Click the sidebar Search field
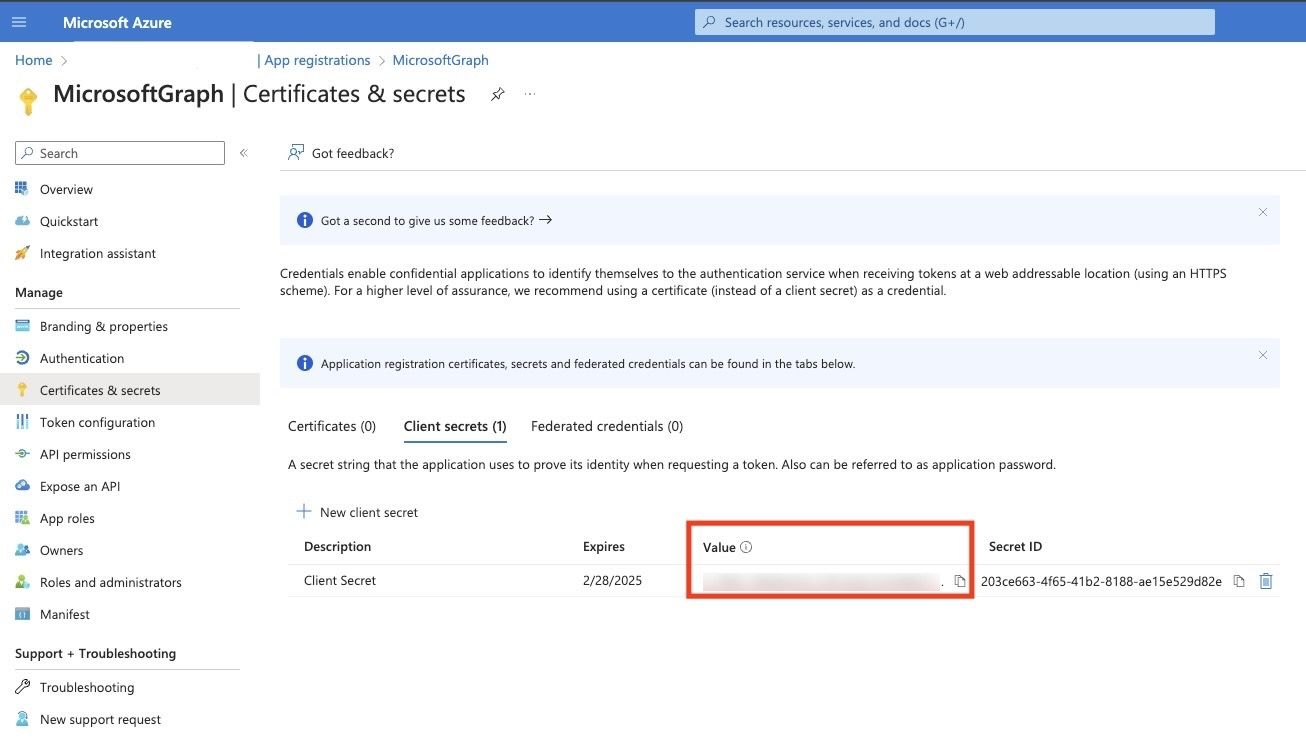The width and height of the screenshot is (1306, 756). coord(120,153)
